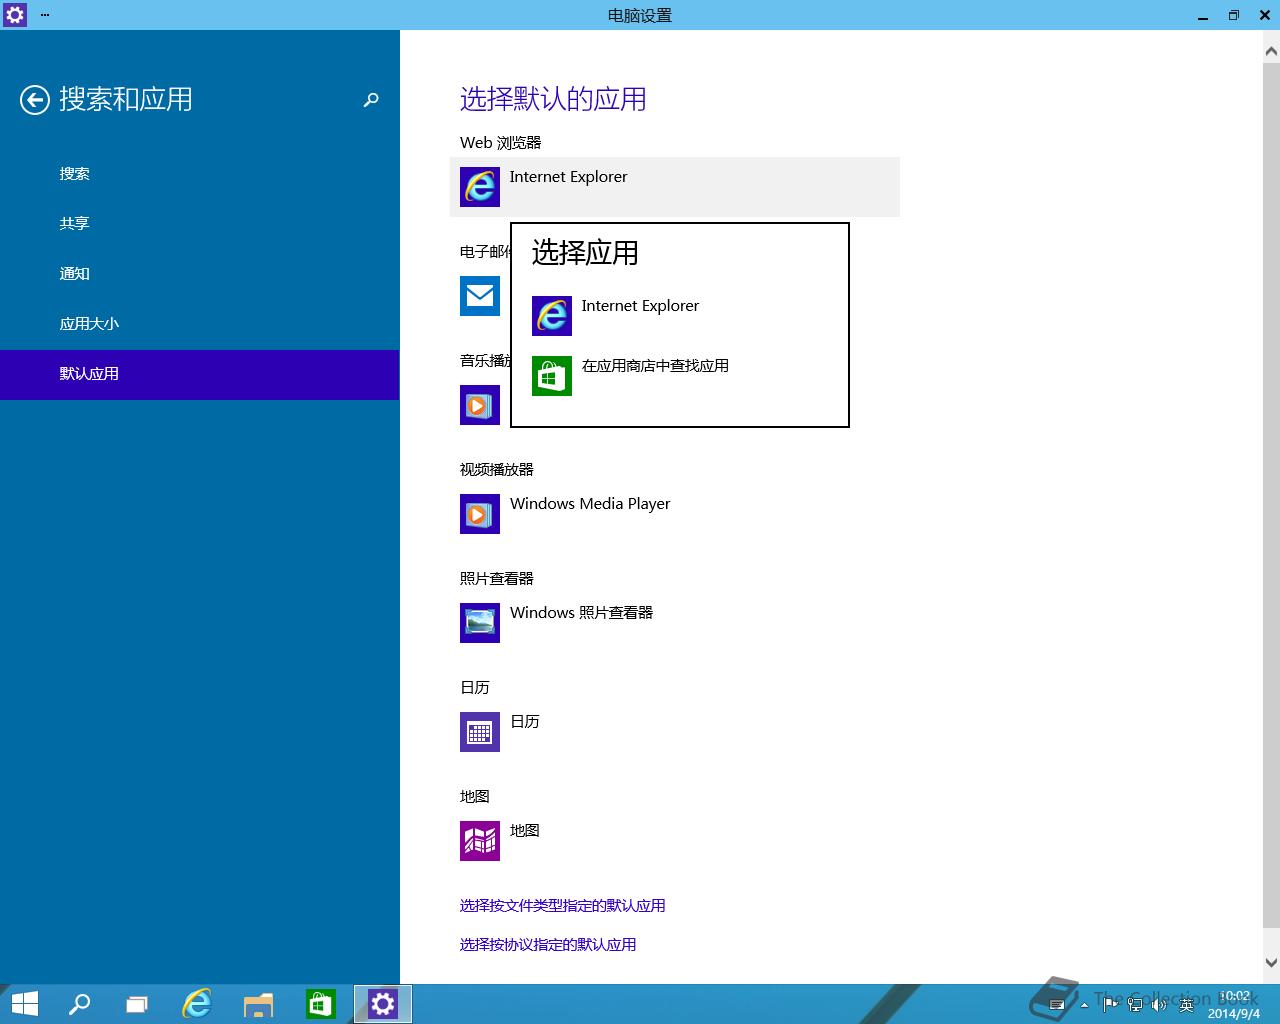Open the Action Center flag icon
1280x1024 pixels.
pyautogui.click(x=1110, y=1005)
